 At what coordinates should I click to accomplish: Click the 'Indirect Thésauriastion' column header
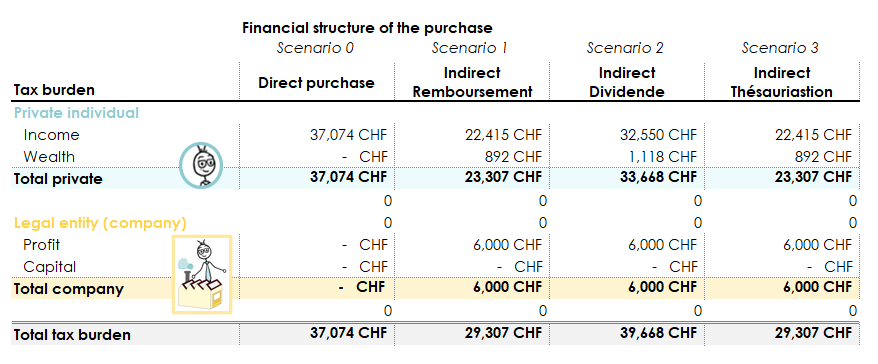point(782,82)
